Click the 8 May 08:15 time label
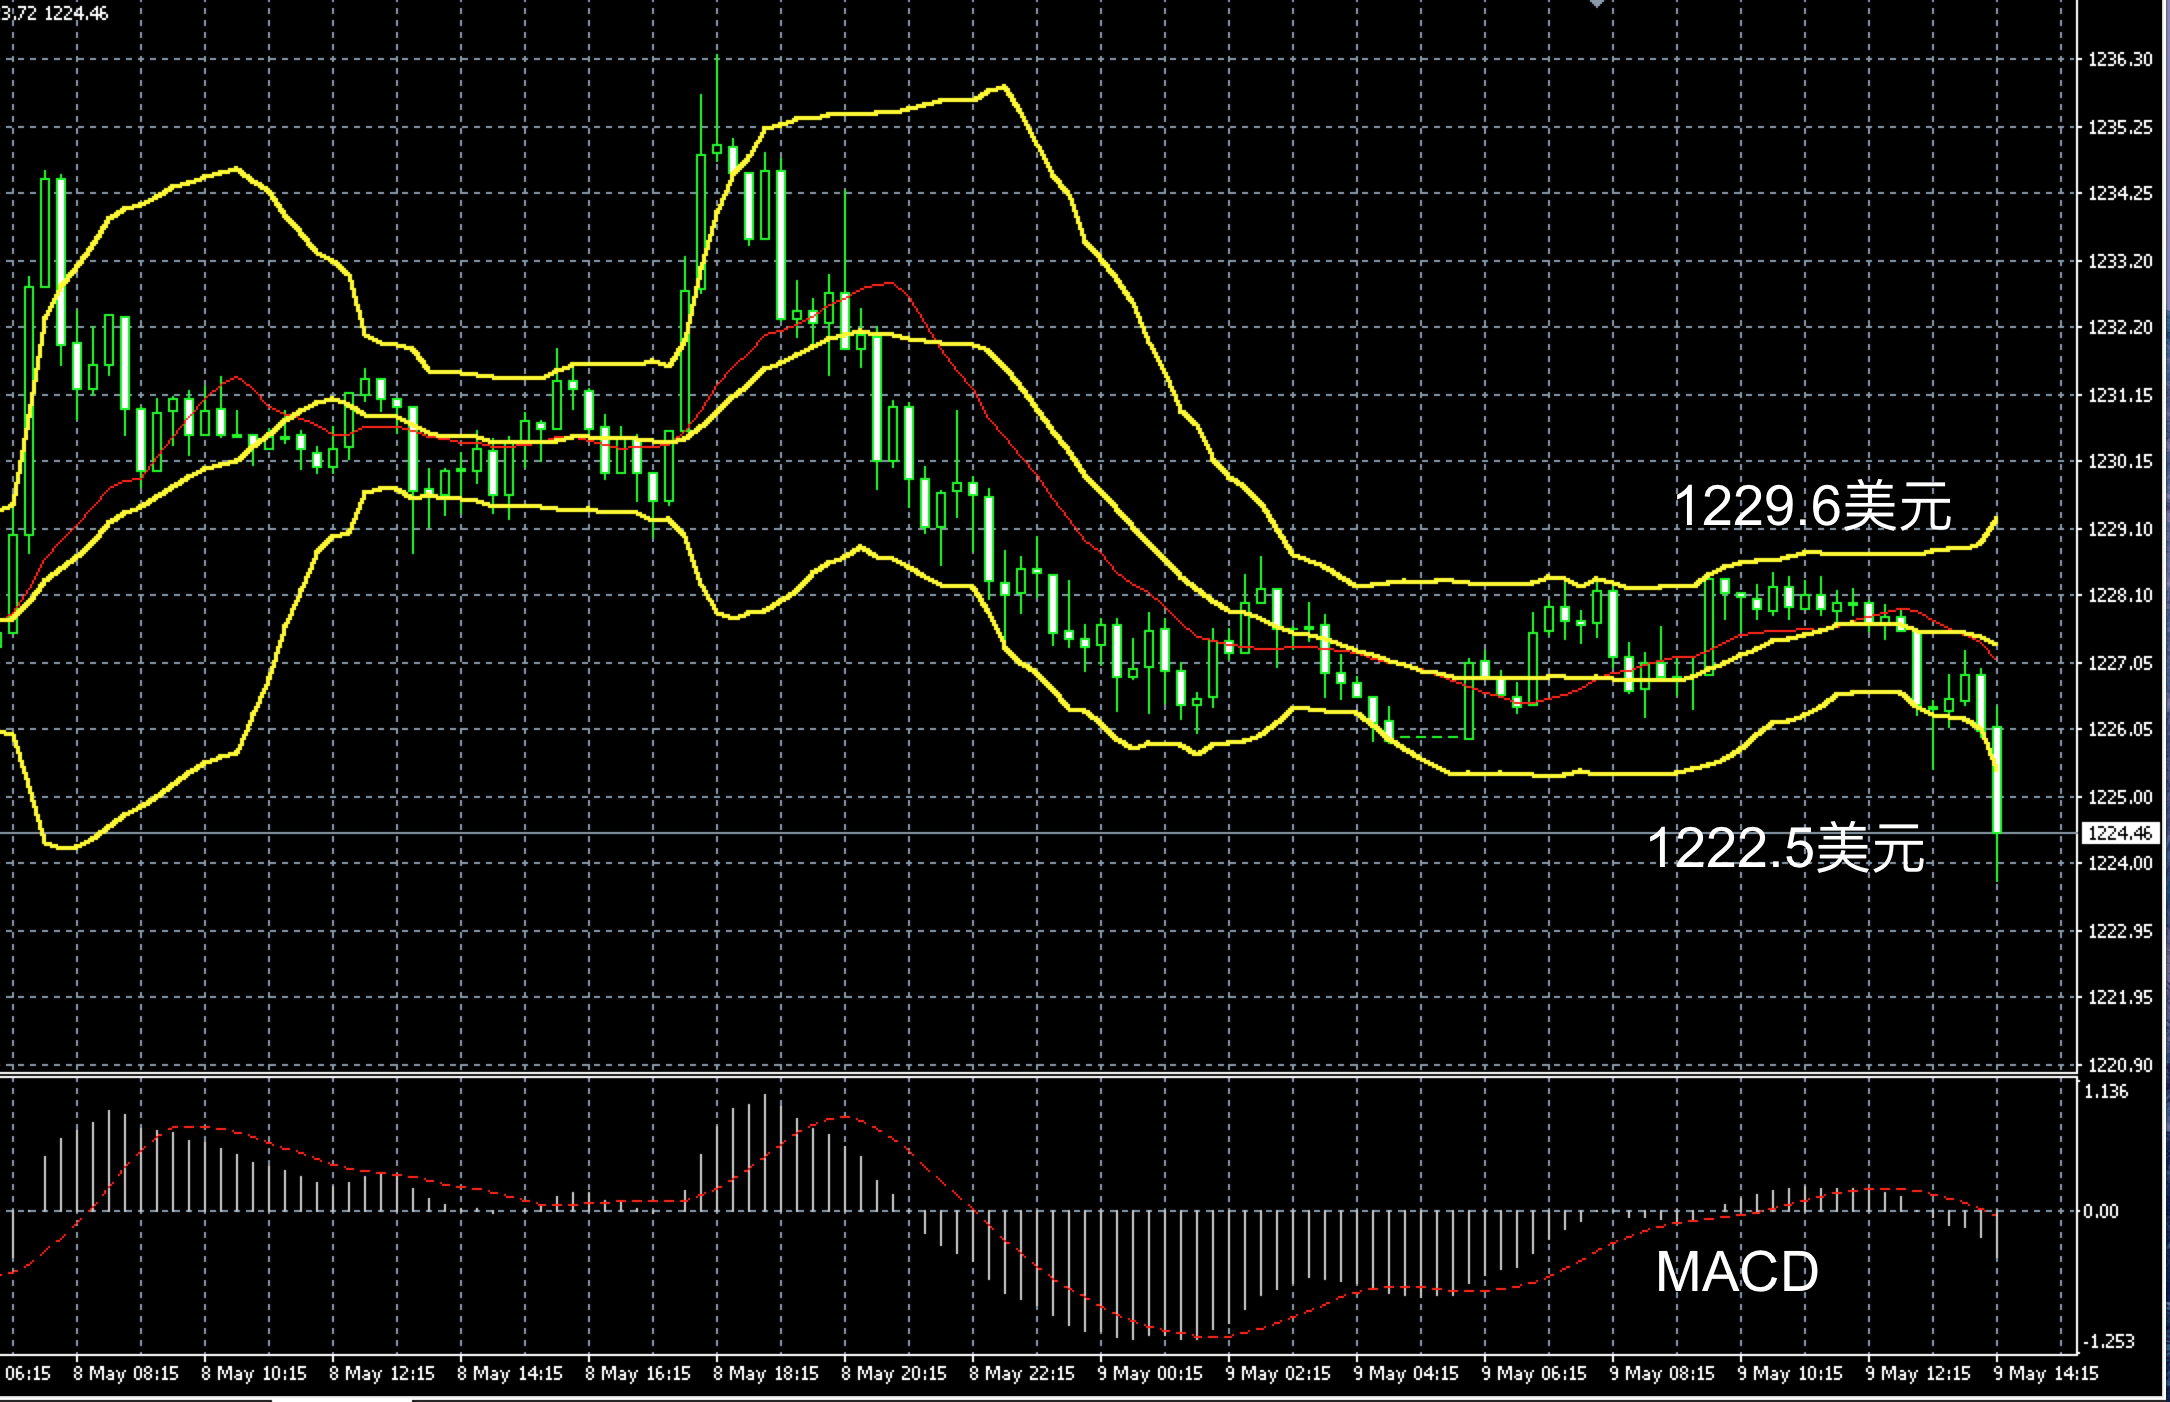2170x1402 pixels. pyautogui.click(x=125, y=1374)
